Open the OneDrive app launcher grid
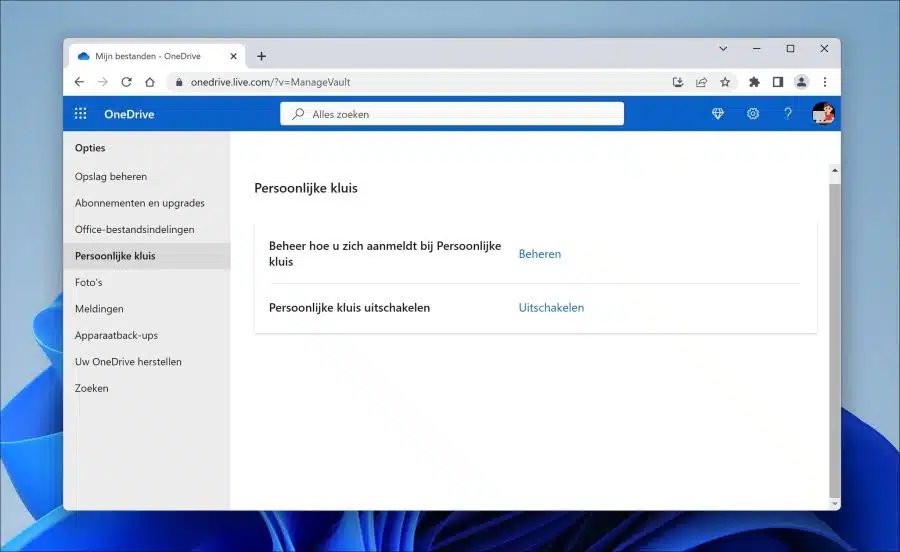The width and height of the screenshot is (900, 552). click(x=80, y=114)
